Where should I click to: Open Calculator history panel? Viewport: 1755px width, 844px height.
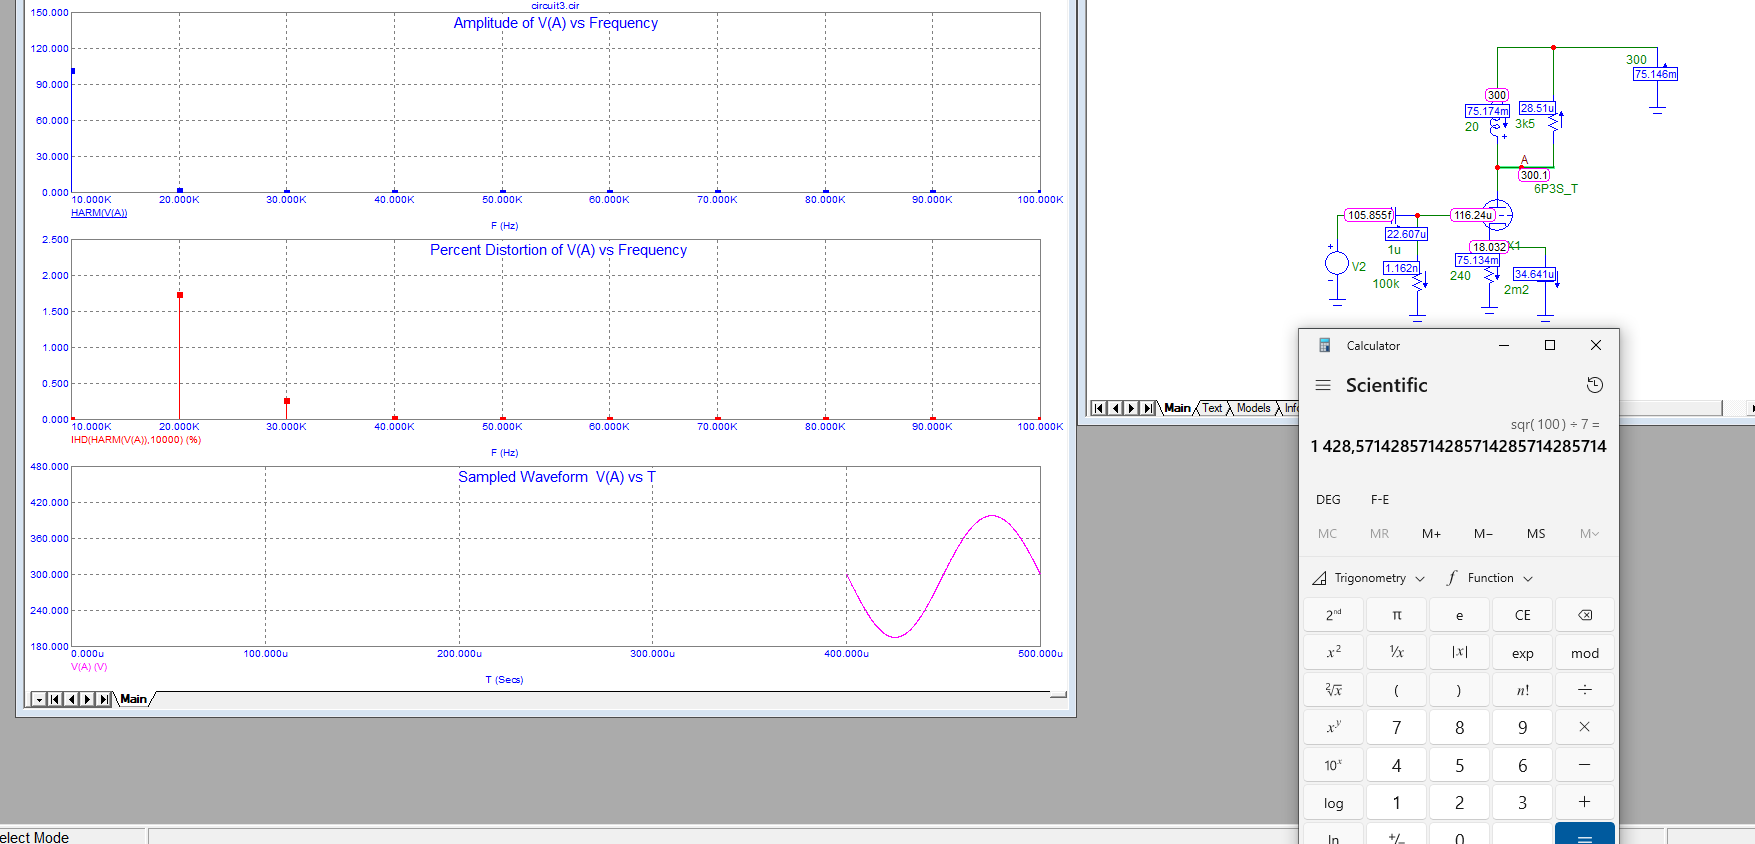click(1595, 385)
